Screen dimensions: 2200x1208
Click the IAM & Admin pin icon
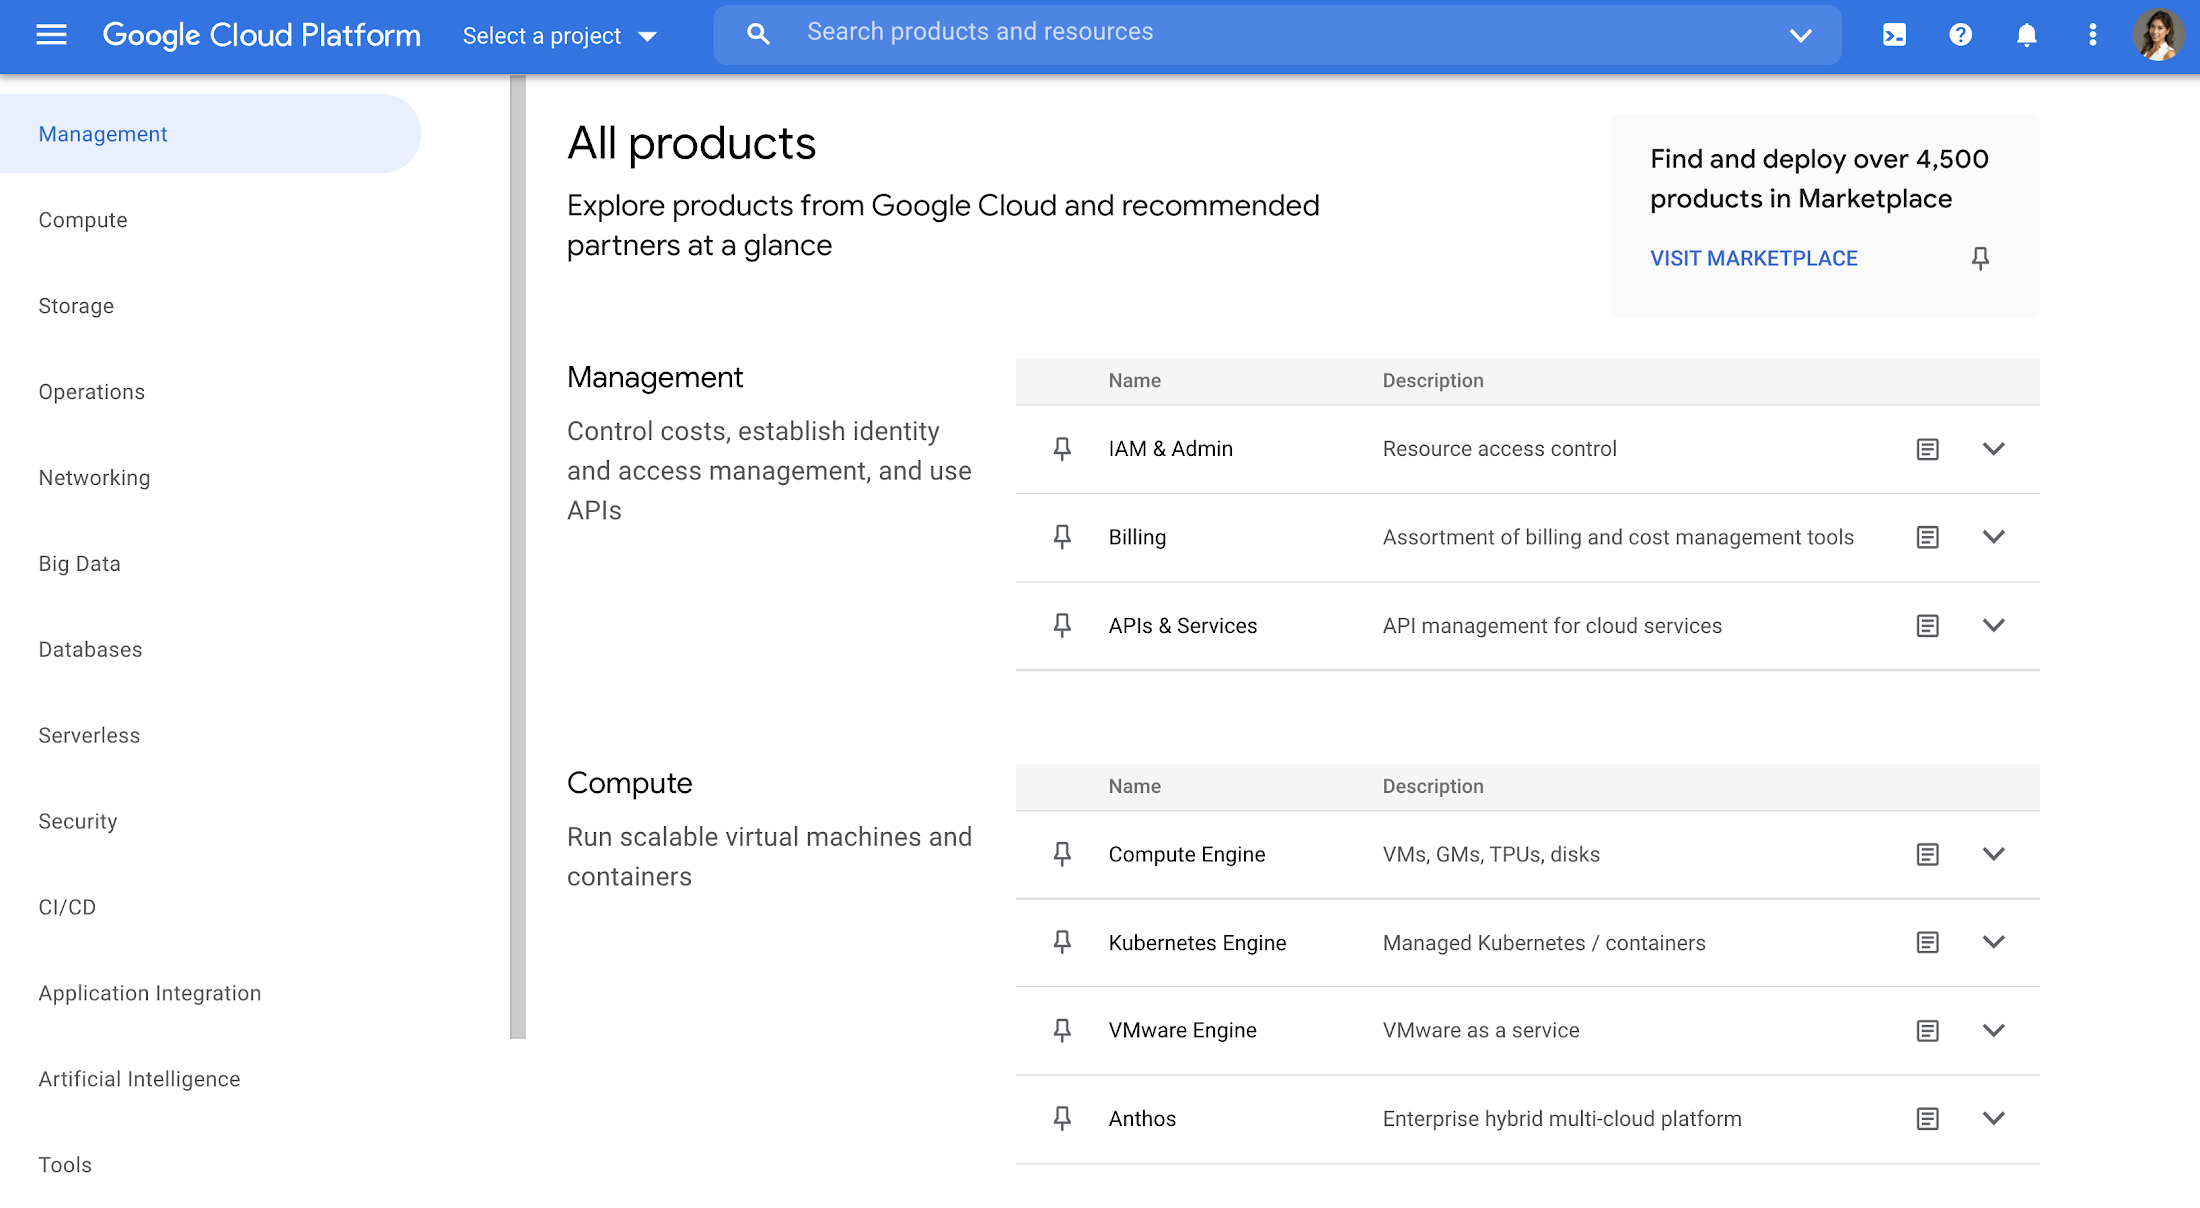[1062, 448]
